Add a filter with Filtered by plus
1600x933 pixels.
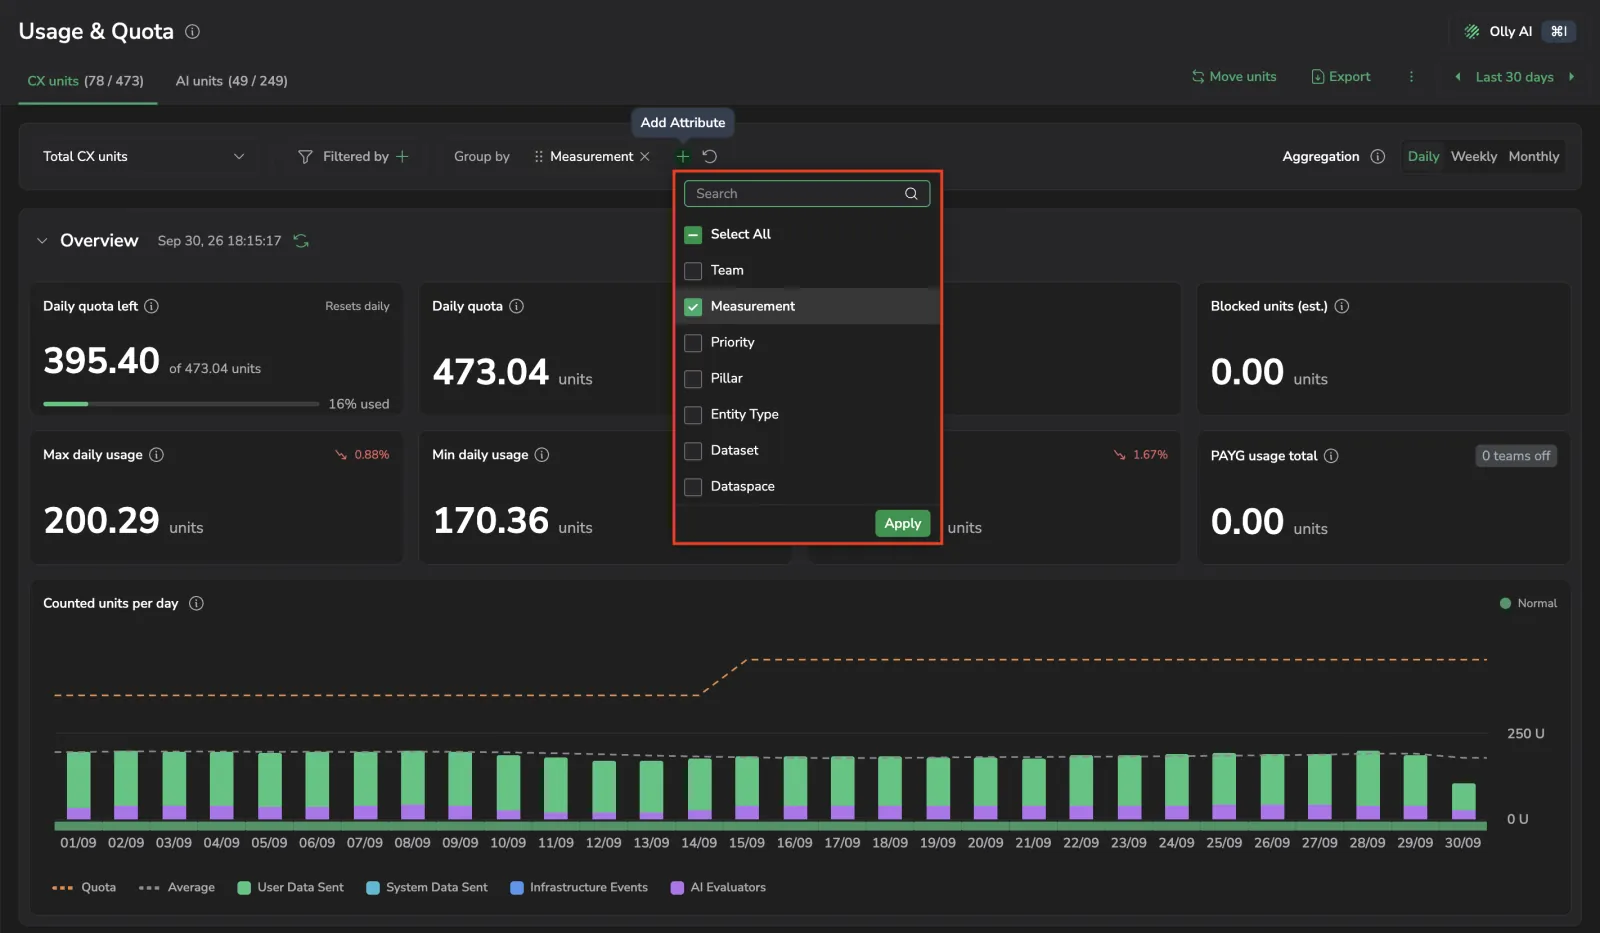coord(402,157)
